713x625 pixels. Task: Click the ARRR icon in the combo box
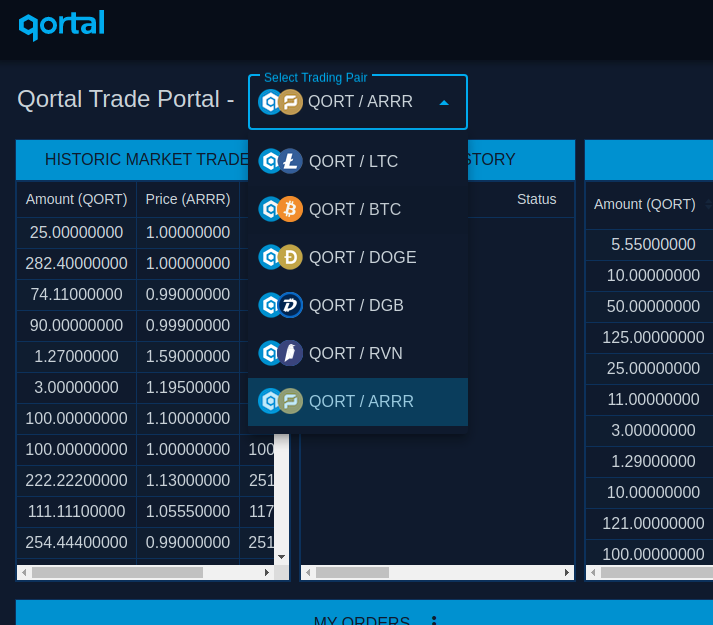290,102
